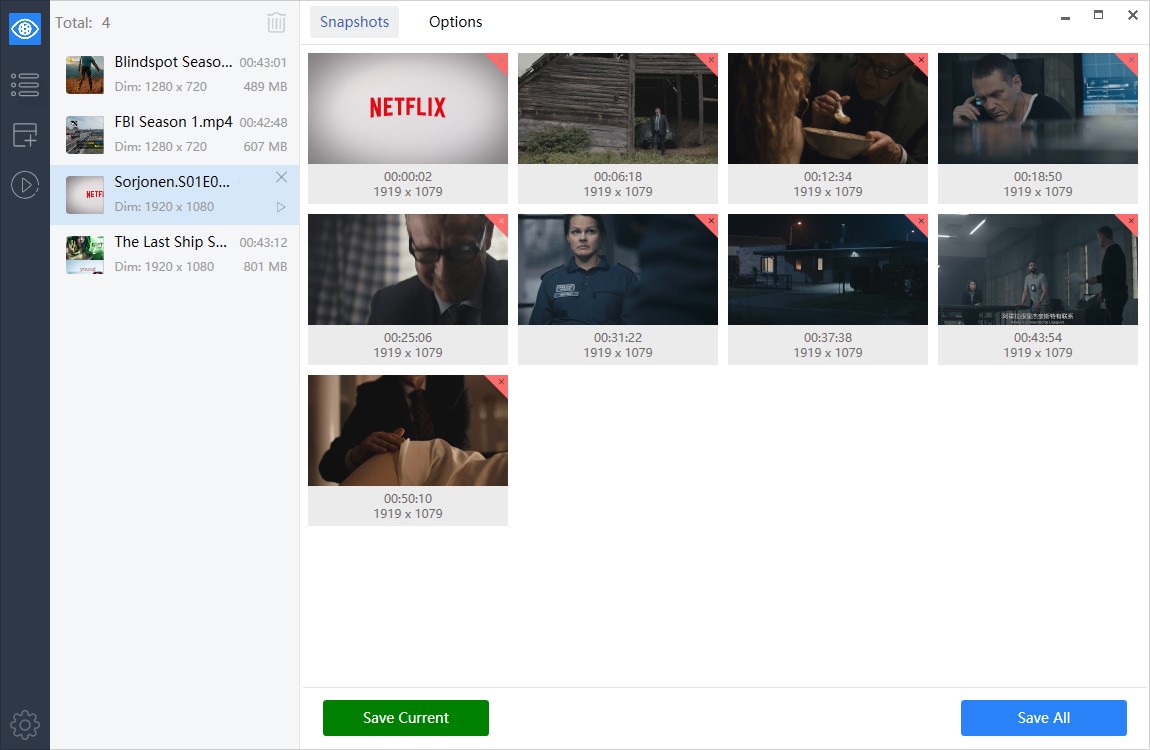Screen dimensions: 1150x750
Task: Open the file list view icon
Action: click(x=25, y=84)
